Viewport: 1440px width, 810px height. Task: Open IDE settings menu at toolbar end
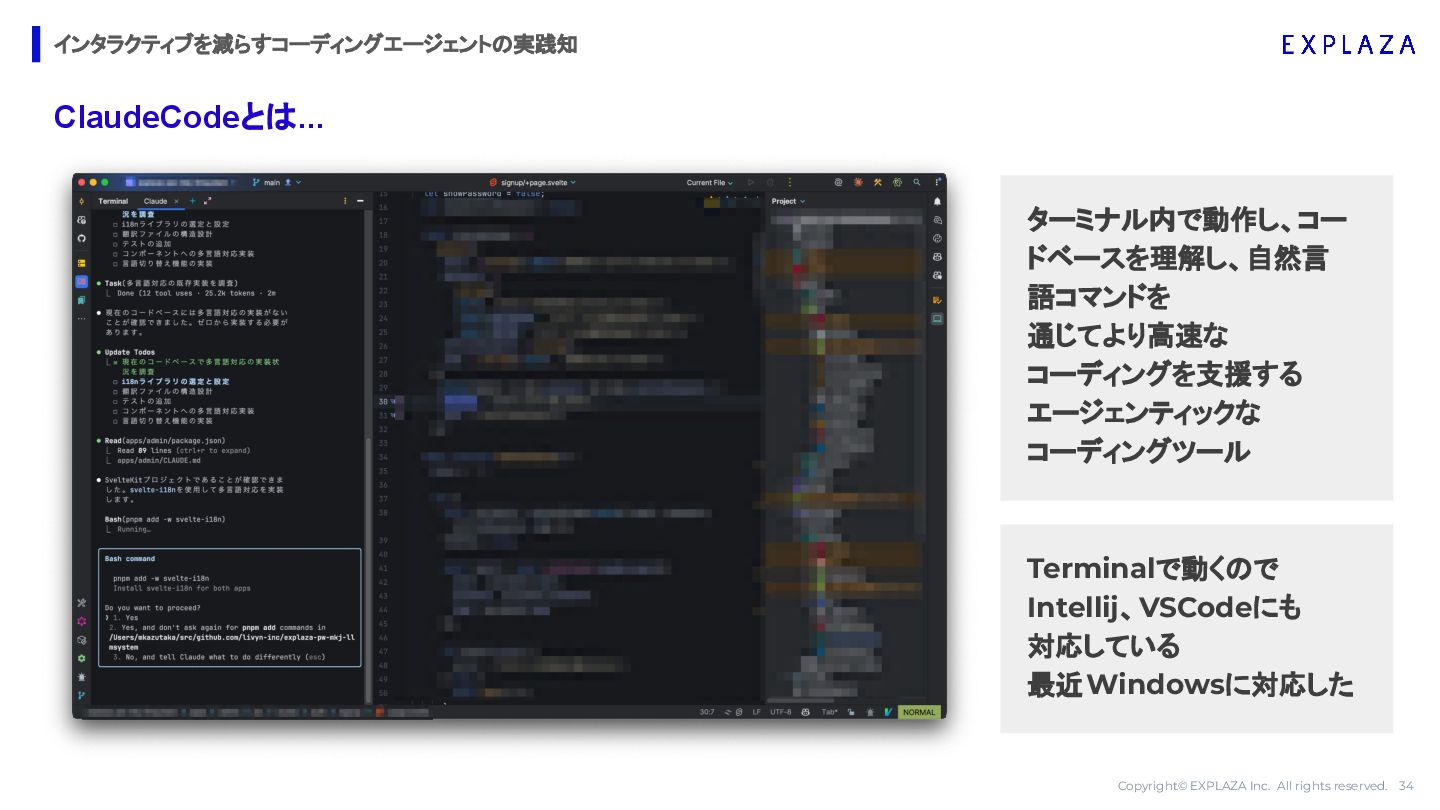[938, 183]
